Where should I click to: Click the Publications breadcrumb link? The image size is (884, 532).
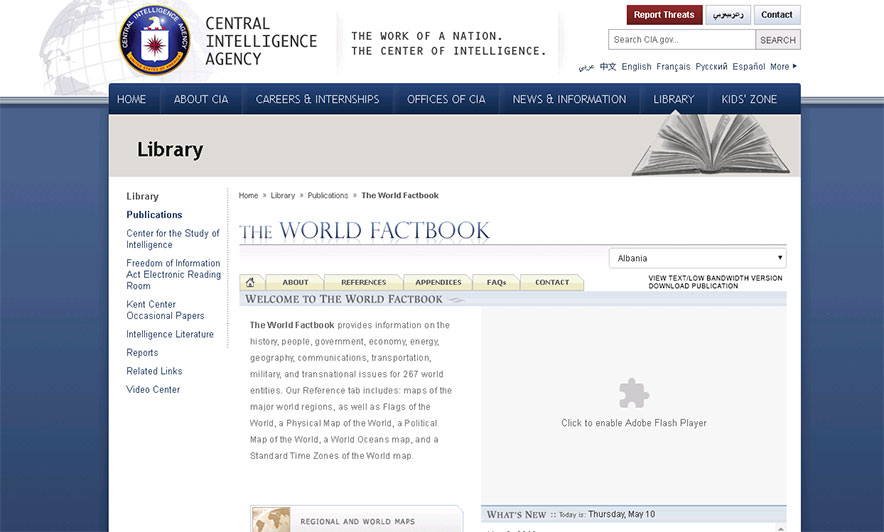click(328, 196)
